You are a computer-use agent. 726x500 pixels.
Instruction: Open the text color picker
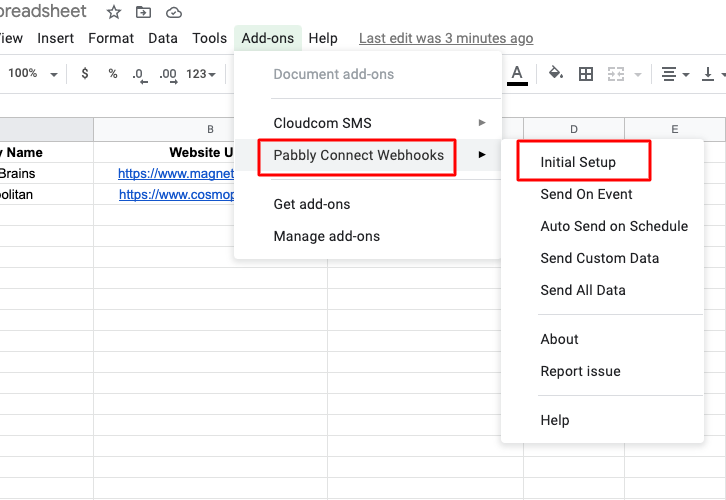click(x=517, y=75)
